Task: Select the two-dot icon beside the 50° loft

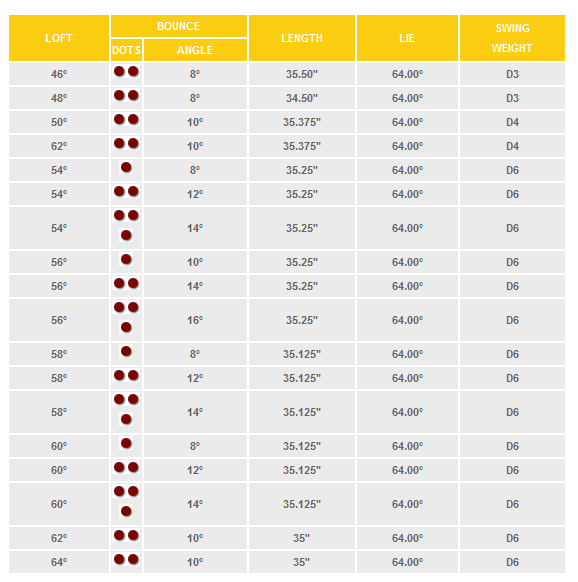Action: (126, 120)
